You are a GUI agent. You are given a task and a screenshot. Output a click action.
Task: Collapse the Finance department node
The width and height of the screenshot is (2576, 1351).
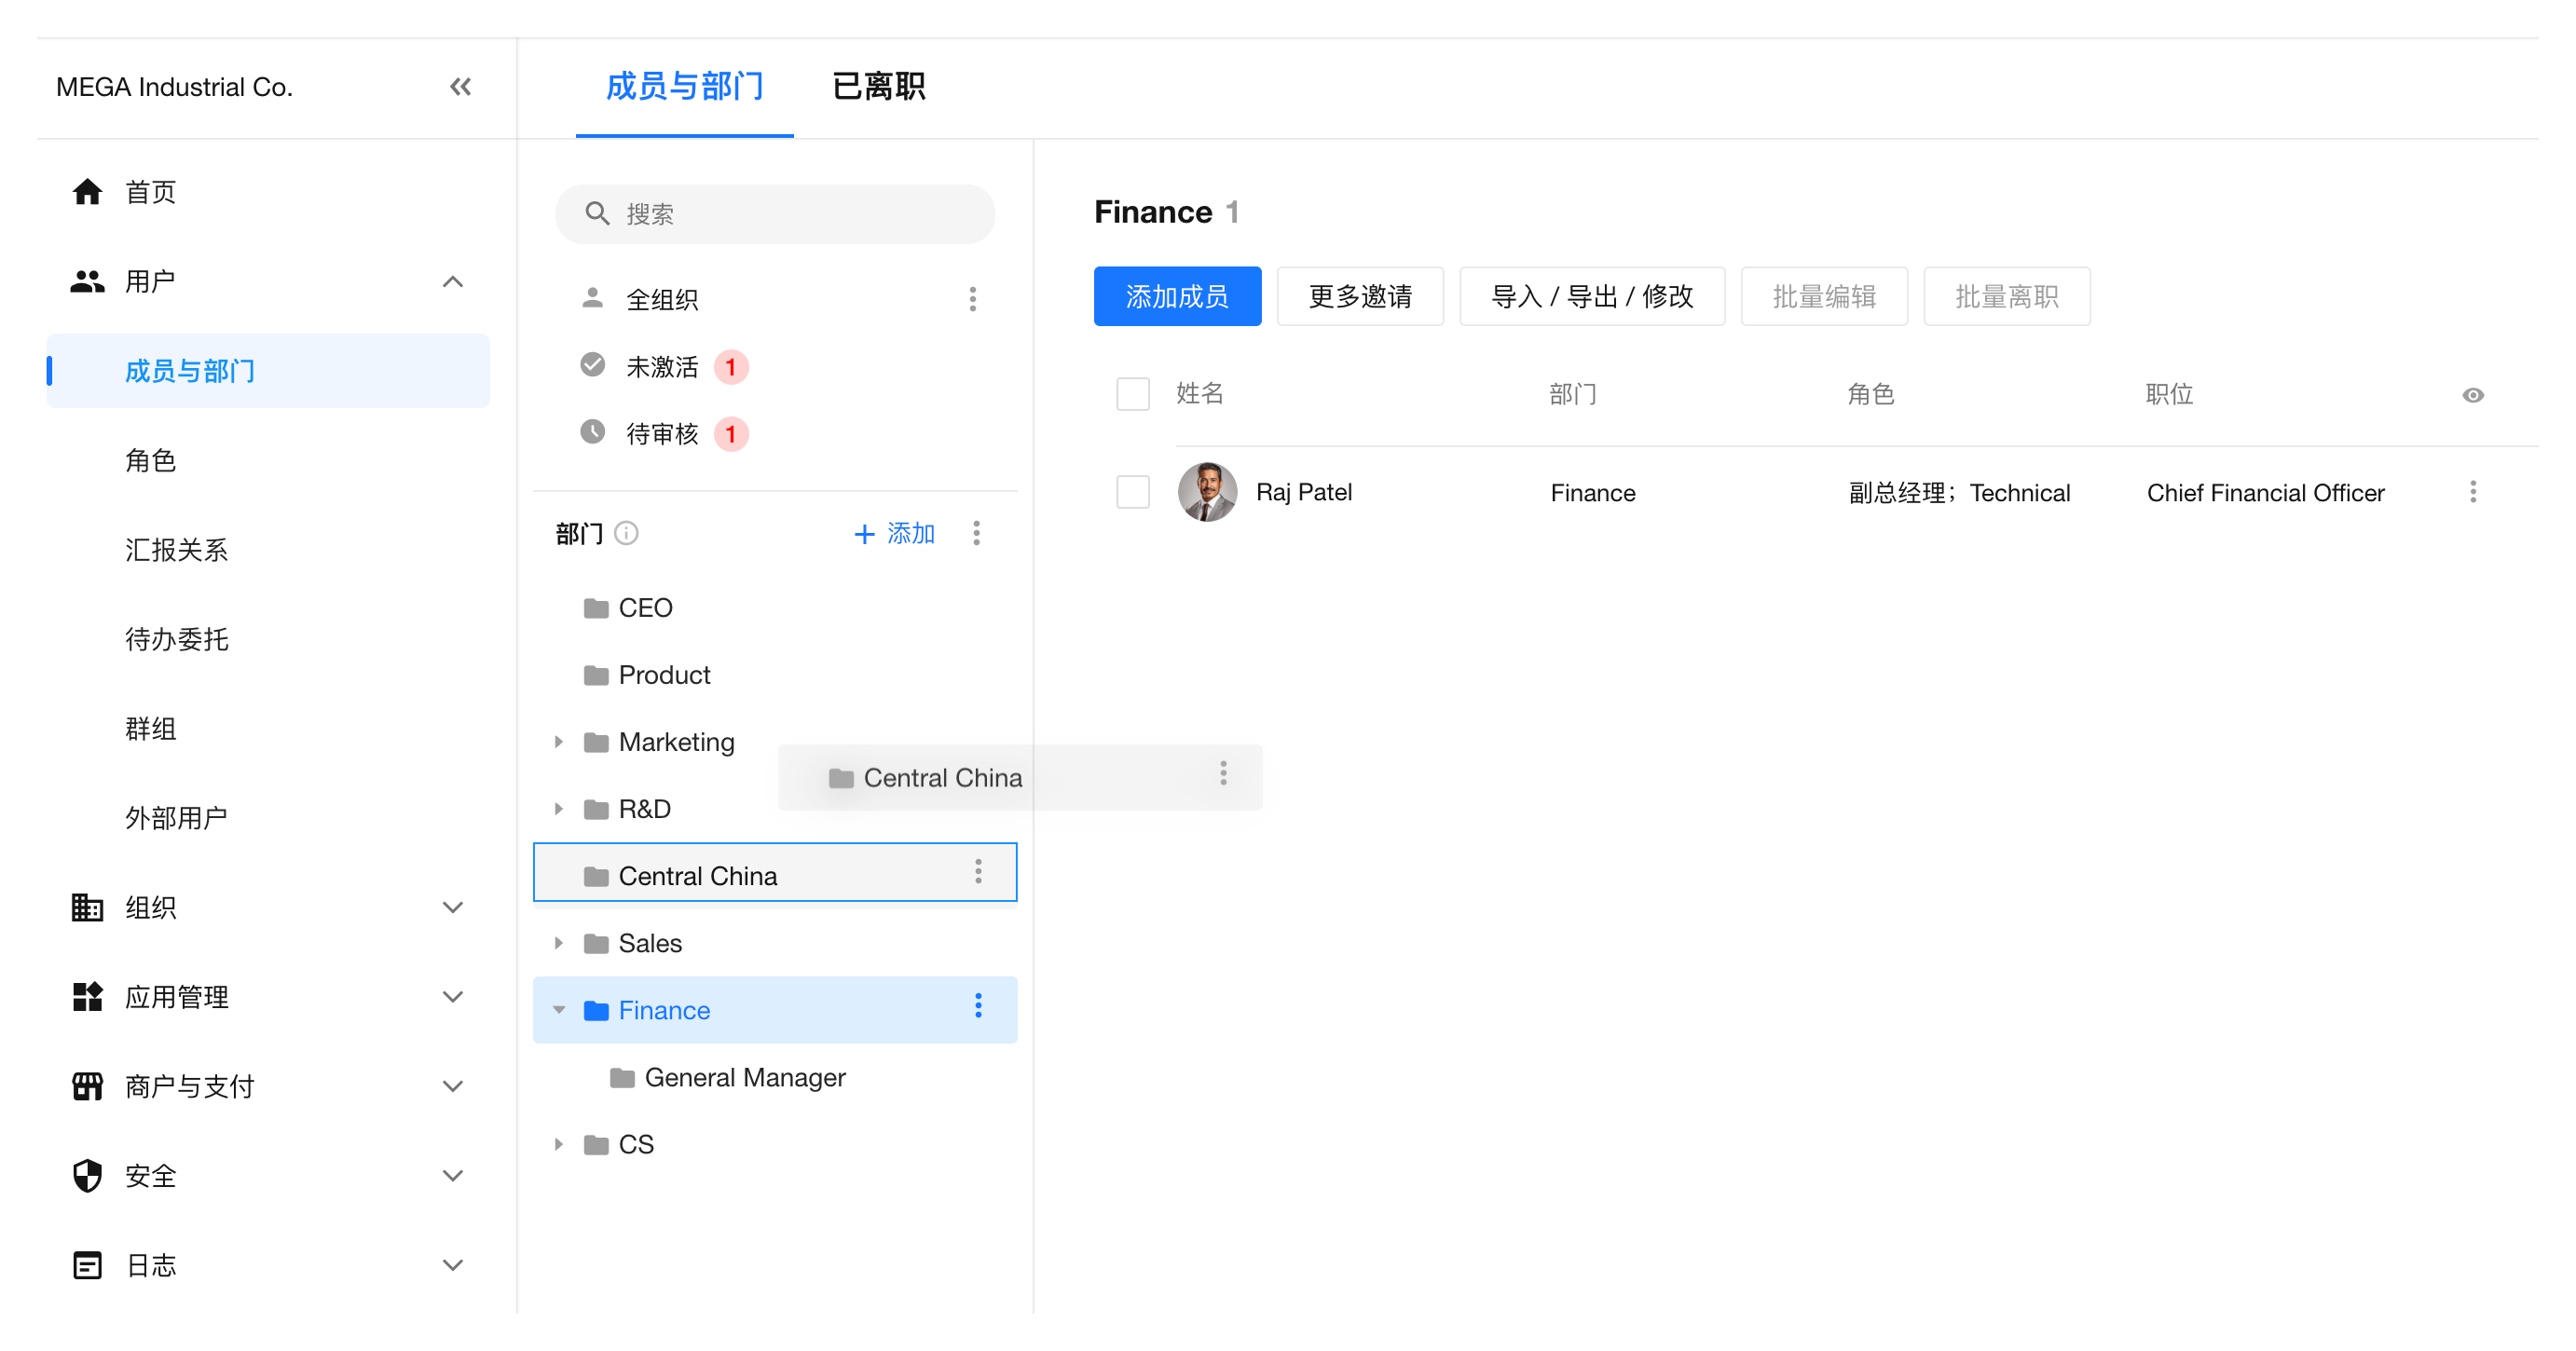(559, 1010)
